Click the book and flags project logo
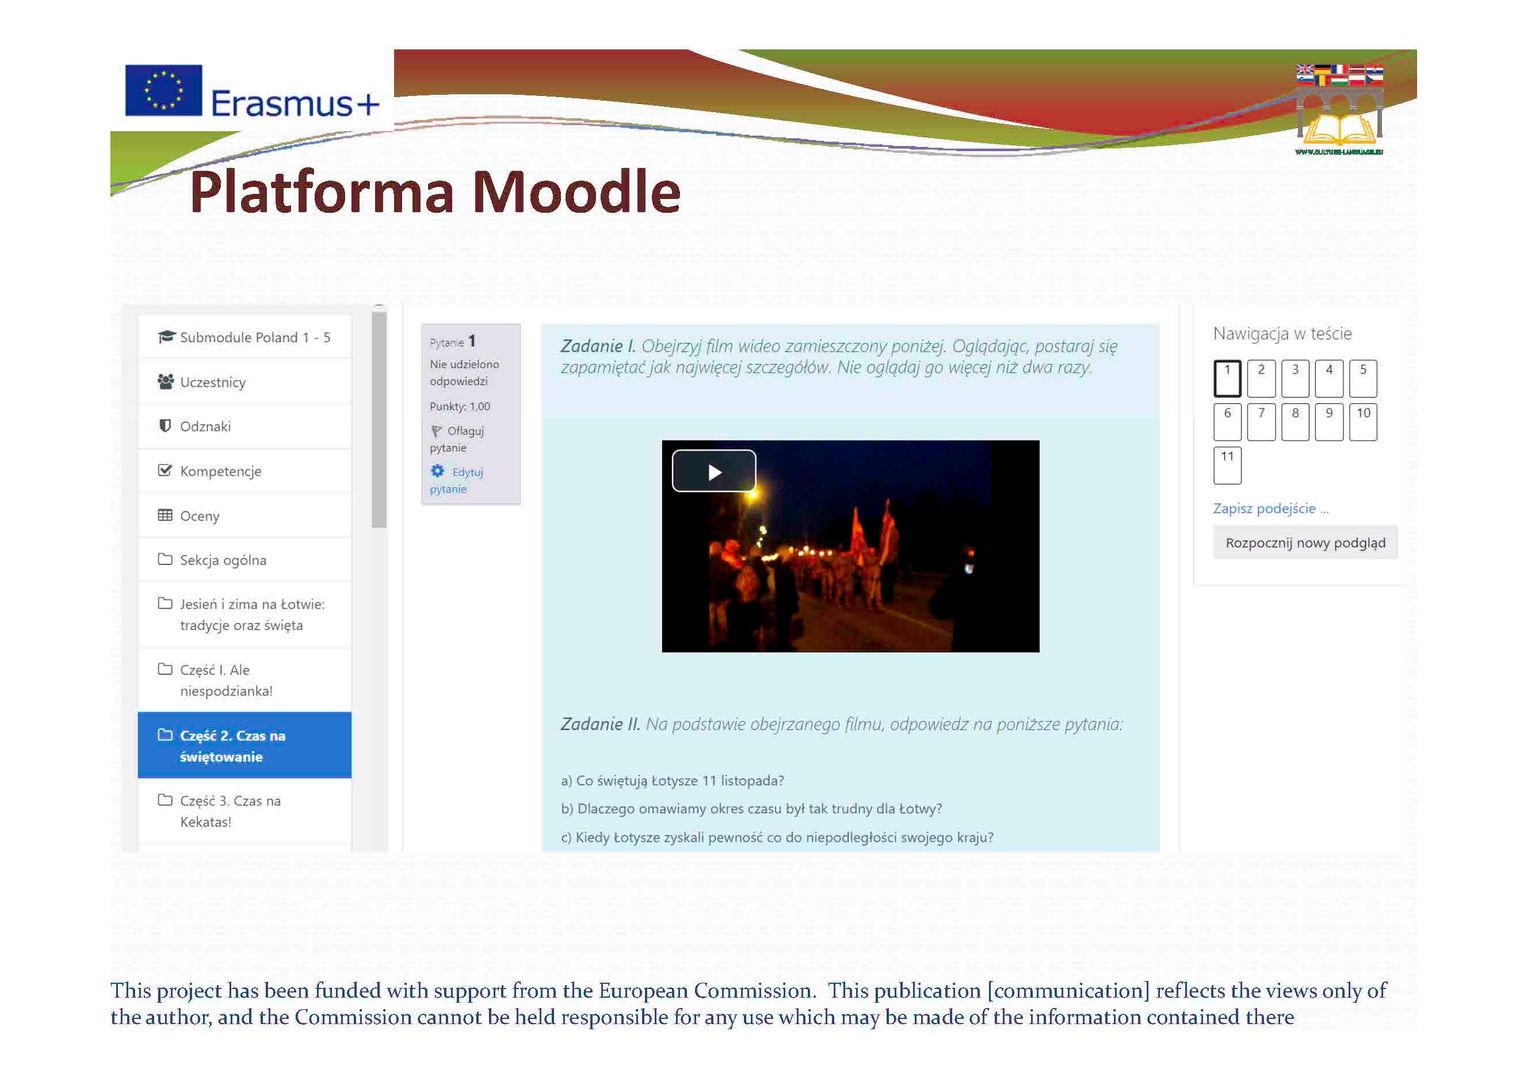 tap(1340, 108)
